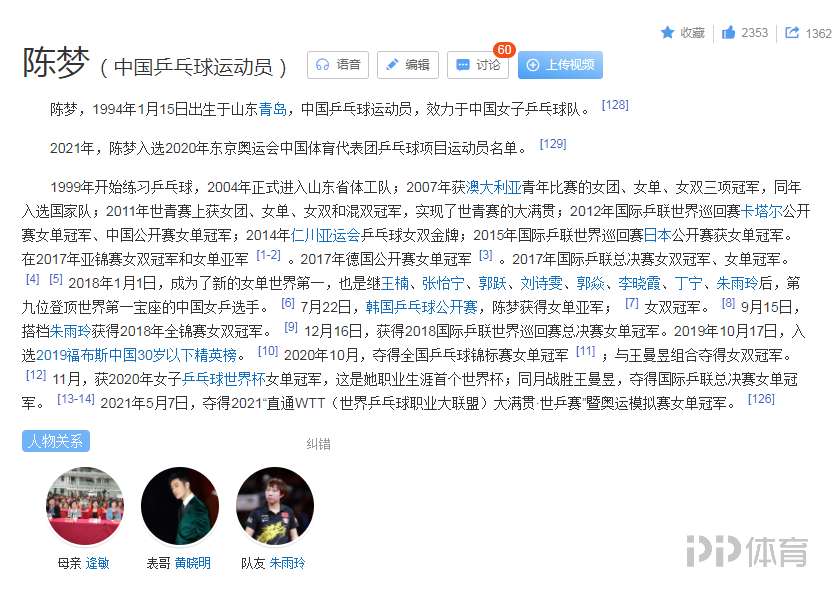Viewport: 837px width, 596px height.
Task: Open the 青岛 hyperlink
Action: pos(273,109)
